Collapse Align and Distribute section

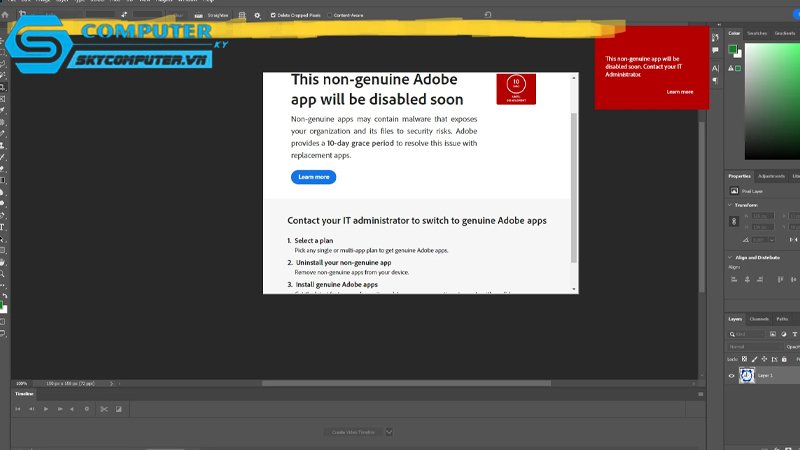[730, 257]
